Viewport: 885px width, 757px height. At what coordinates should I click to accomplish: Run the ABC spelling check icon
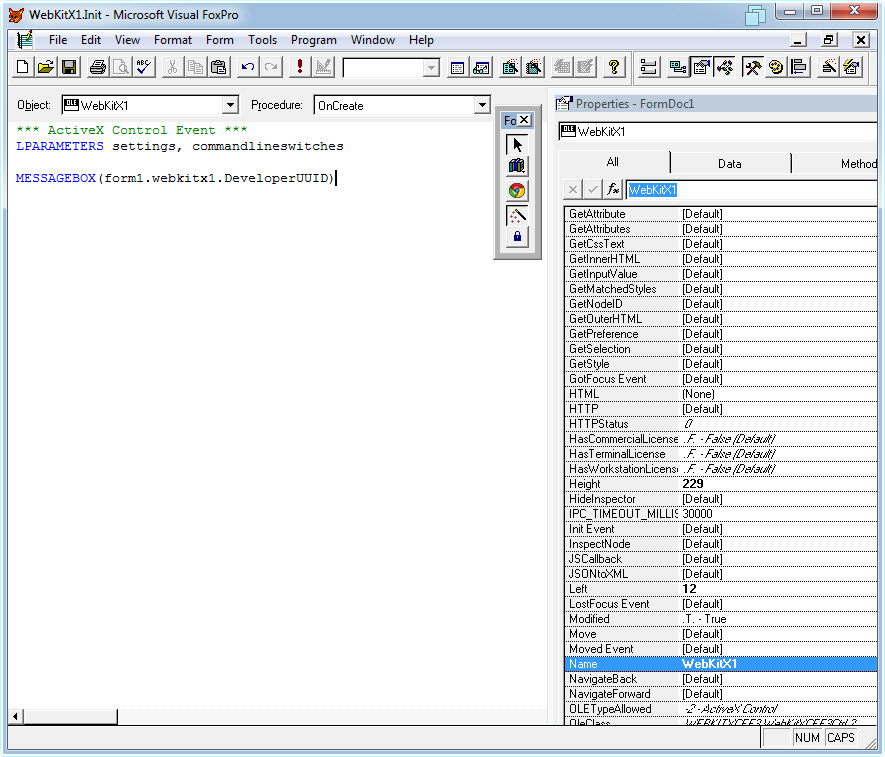click(x=144, y=67)
